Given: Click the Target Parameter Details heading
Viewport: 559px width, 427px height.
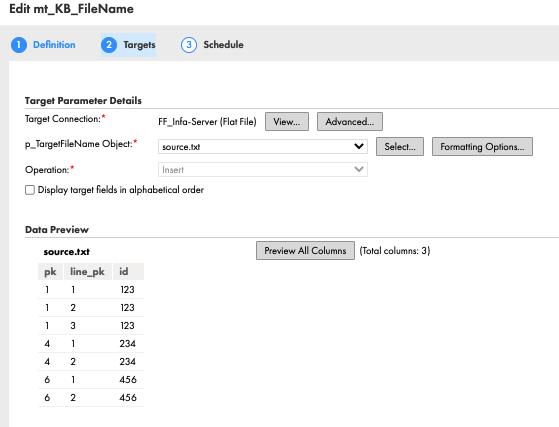Looking at the screenshot, I should click(x=83, y=101).
